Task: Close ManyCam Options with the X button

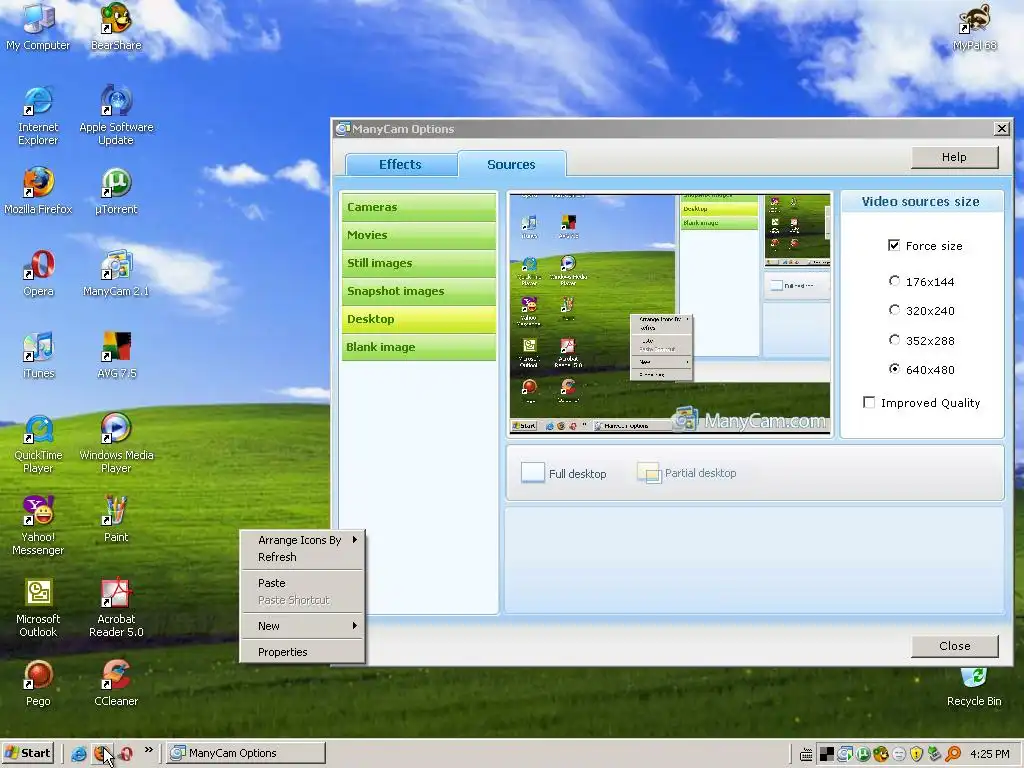Action: (1002, 129)
